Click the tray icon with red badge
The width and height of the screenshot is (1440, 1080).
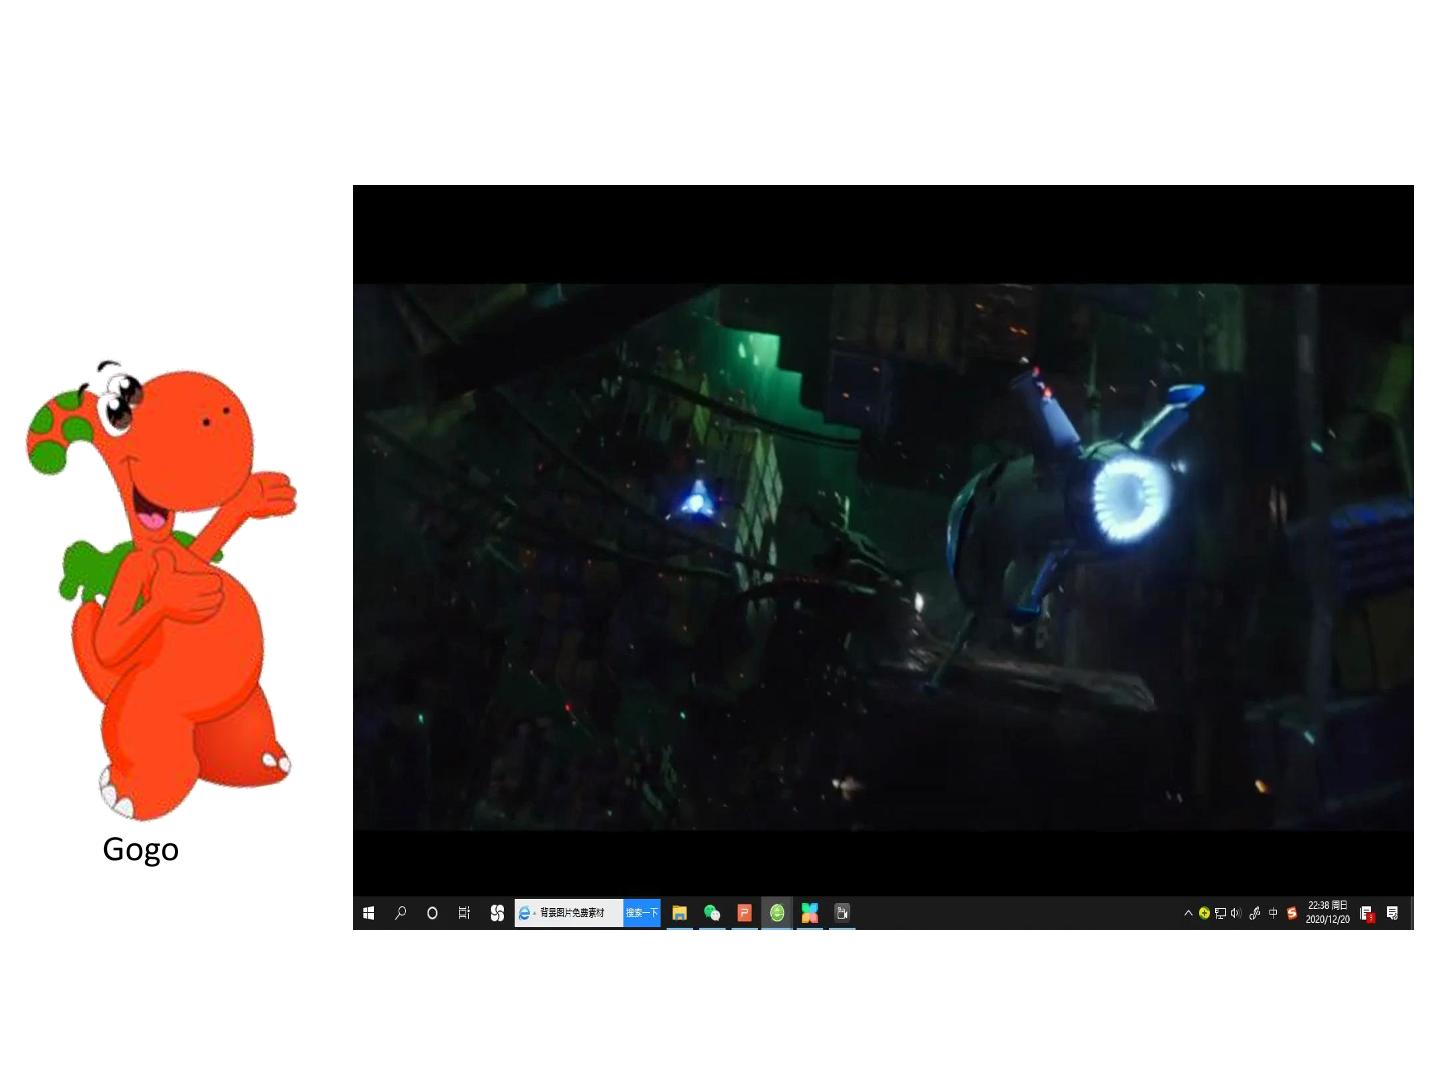coord(1367,913)
